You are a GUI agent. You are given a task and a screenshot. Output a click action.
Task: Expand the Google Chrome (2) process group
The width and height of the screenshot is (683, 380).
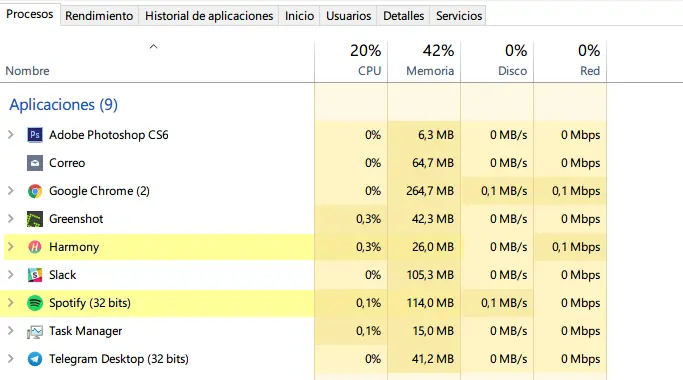(11, 191)
